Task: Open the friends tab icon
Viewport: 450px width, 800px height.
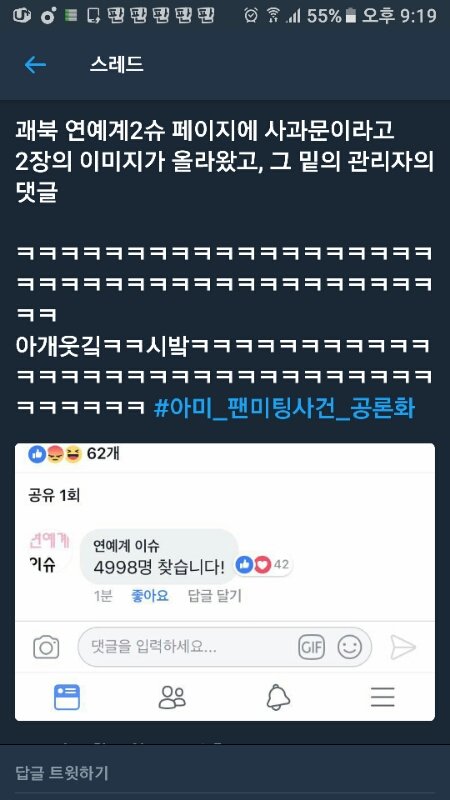Action: point(172,697)
